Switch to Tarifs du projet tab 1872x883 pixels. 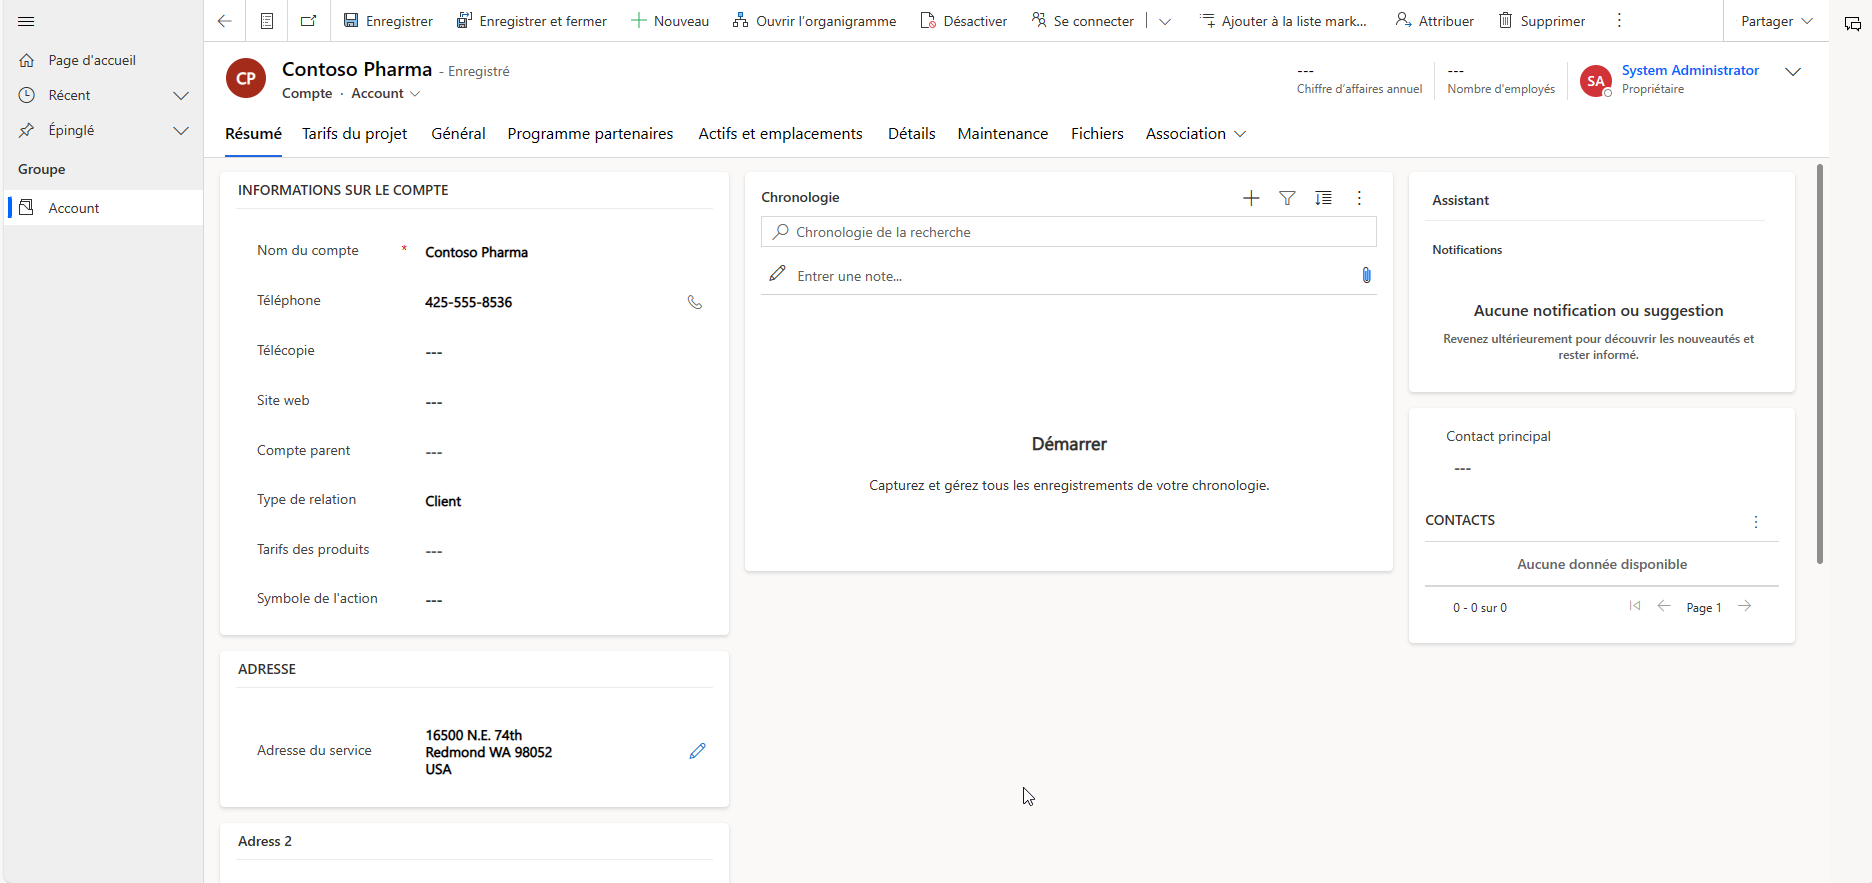pyautogui.click(x=355, y=134)
